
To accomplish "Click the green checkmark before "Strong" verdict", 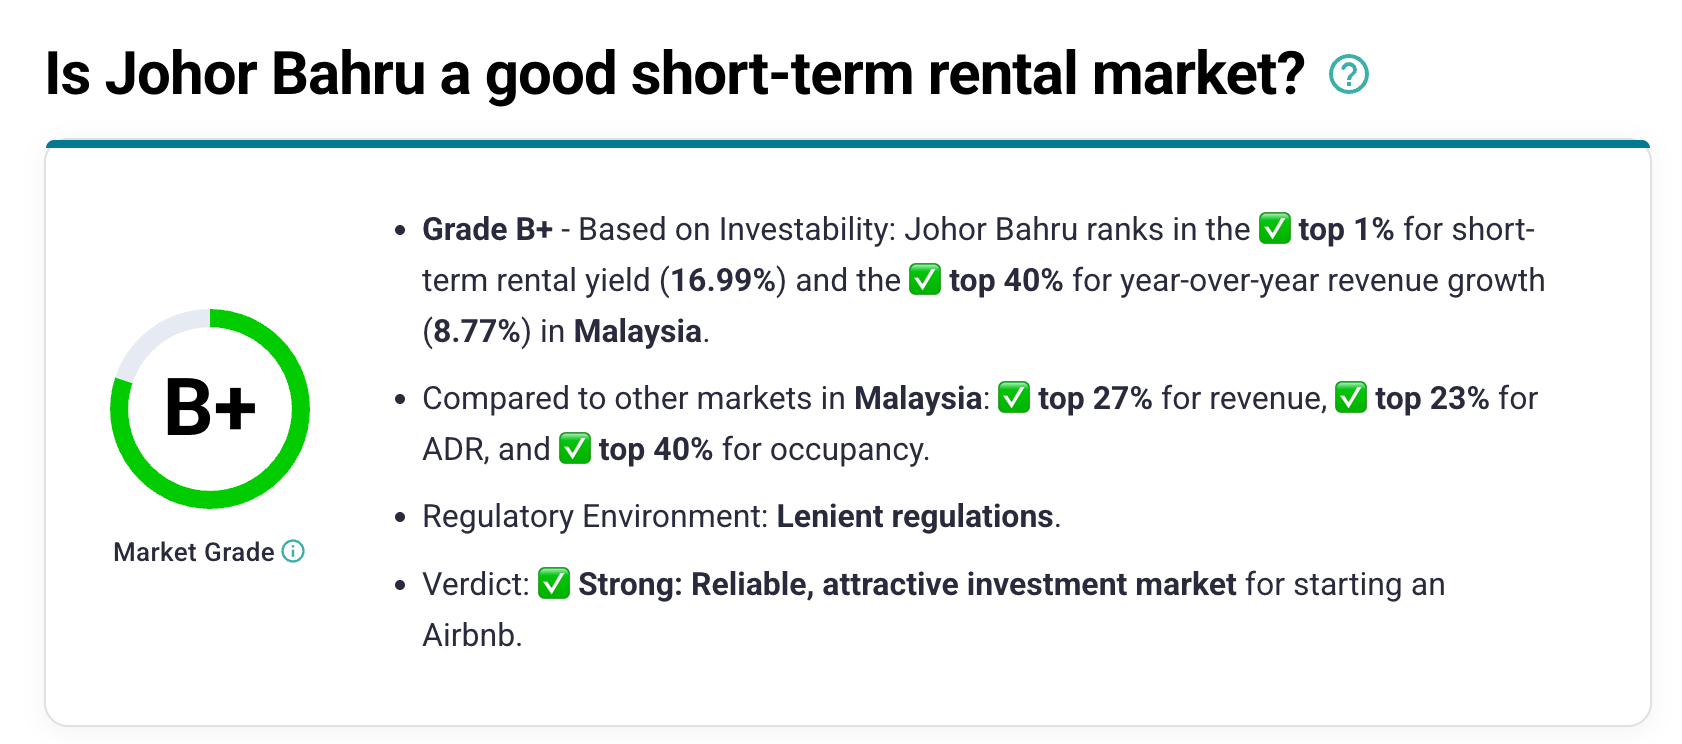I will [554, 584].
